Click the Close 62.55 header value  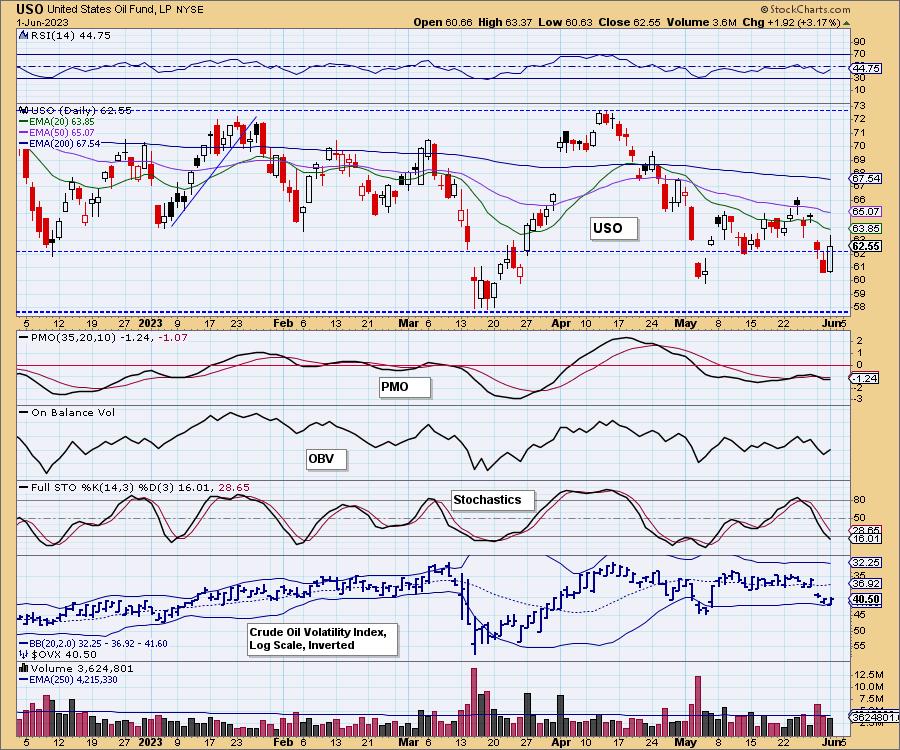[630, 22]
